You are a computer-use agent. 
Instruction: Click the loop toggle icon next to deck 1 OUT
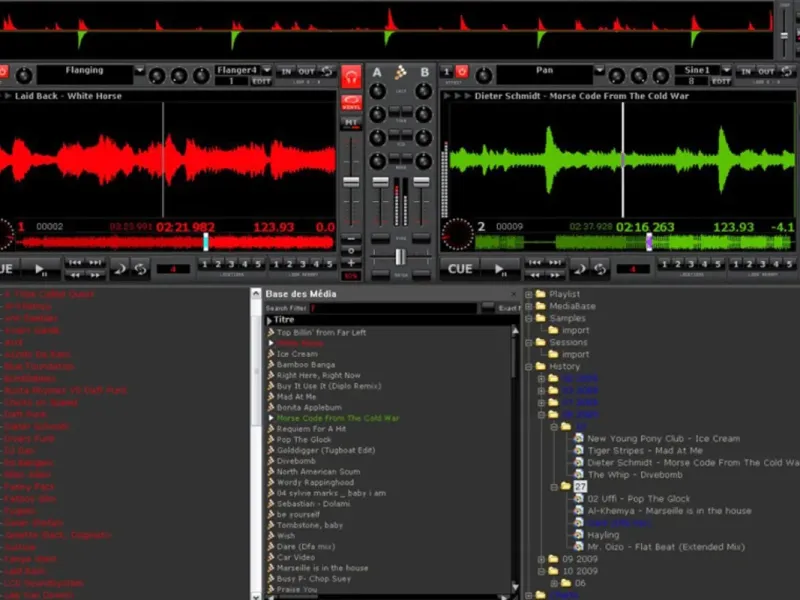click(x=328, y=71)
